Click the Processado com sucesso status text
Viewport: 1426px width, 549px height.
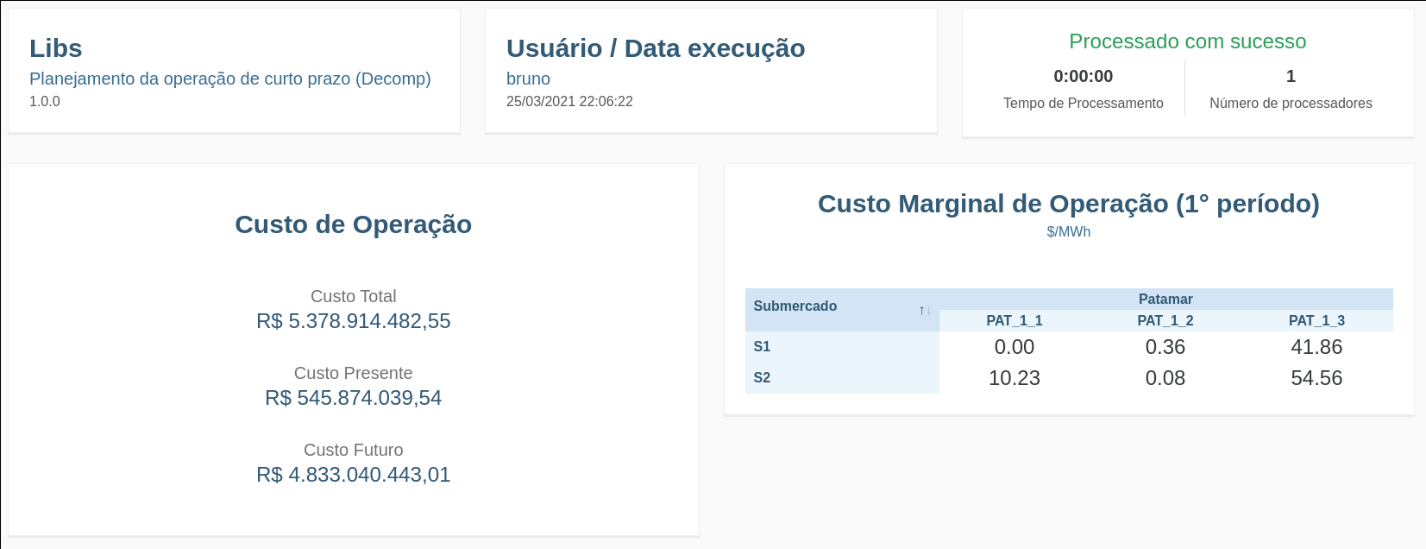(1187, 41)
